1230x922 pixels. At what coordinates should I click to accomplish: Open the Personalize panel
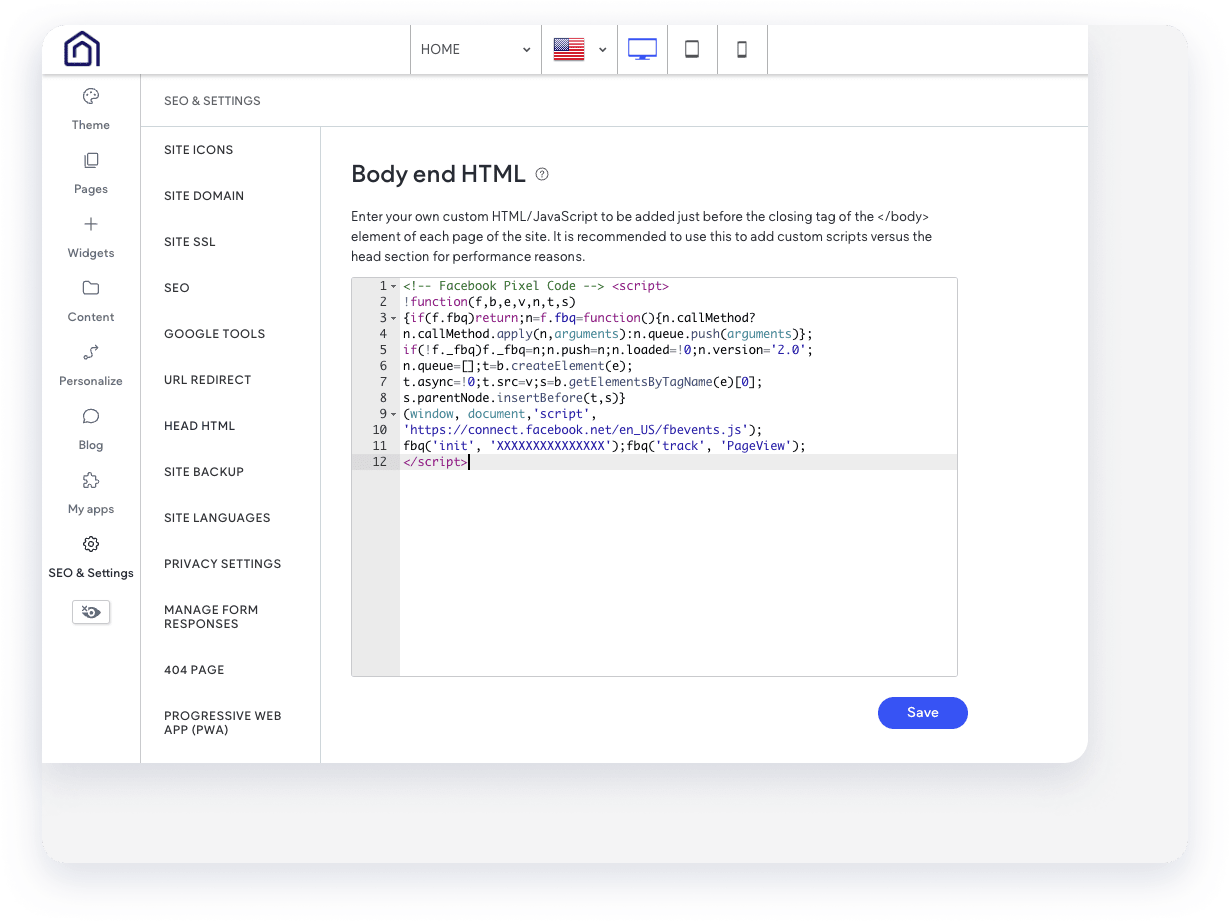coord(91,365)
